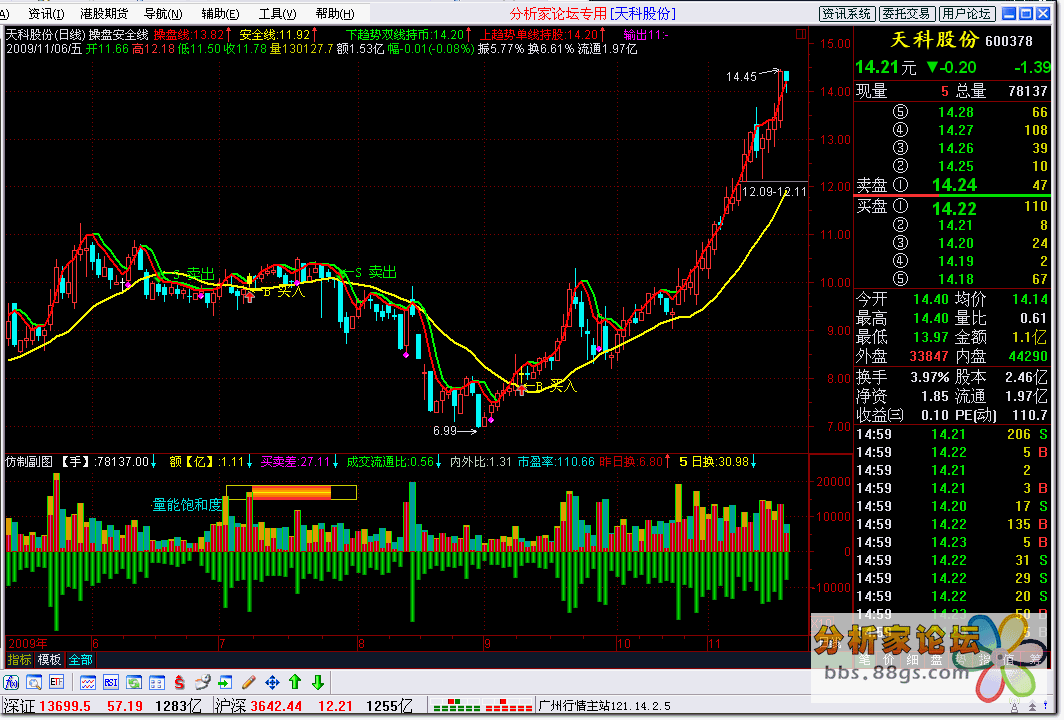The image size is (1064, 720).
Task: Click the month 8 marker on time axis
Action: pyautogui.click(x=361, y=643)
